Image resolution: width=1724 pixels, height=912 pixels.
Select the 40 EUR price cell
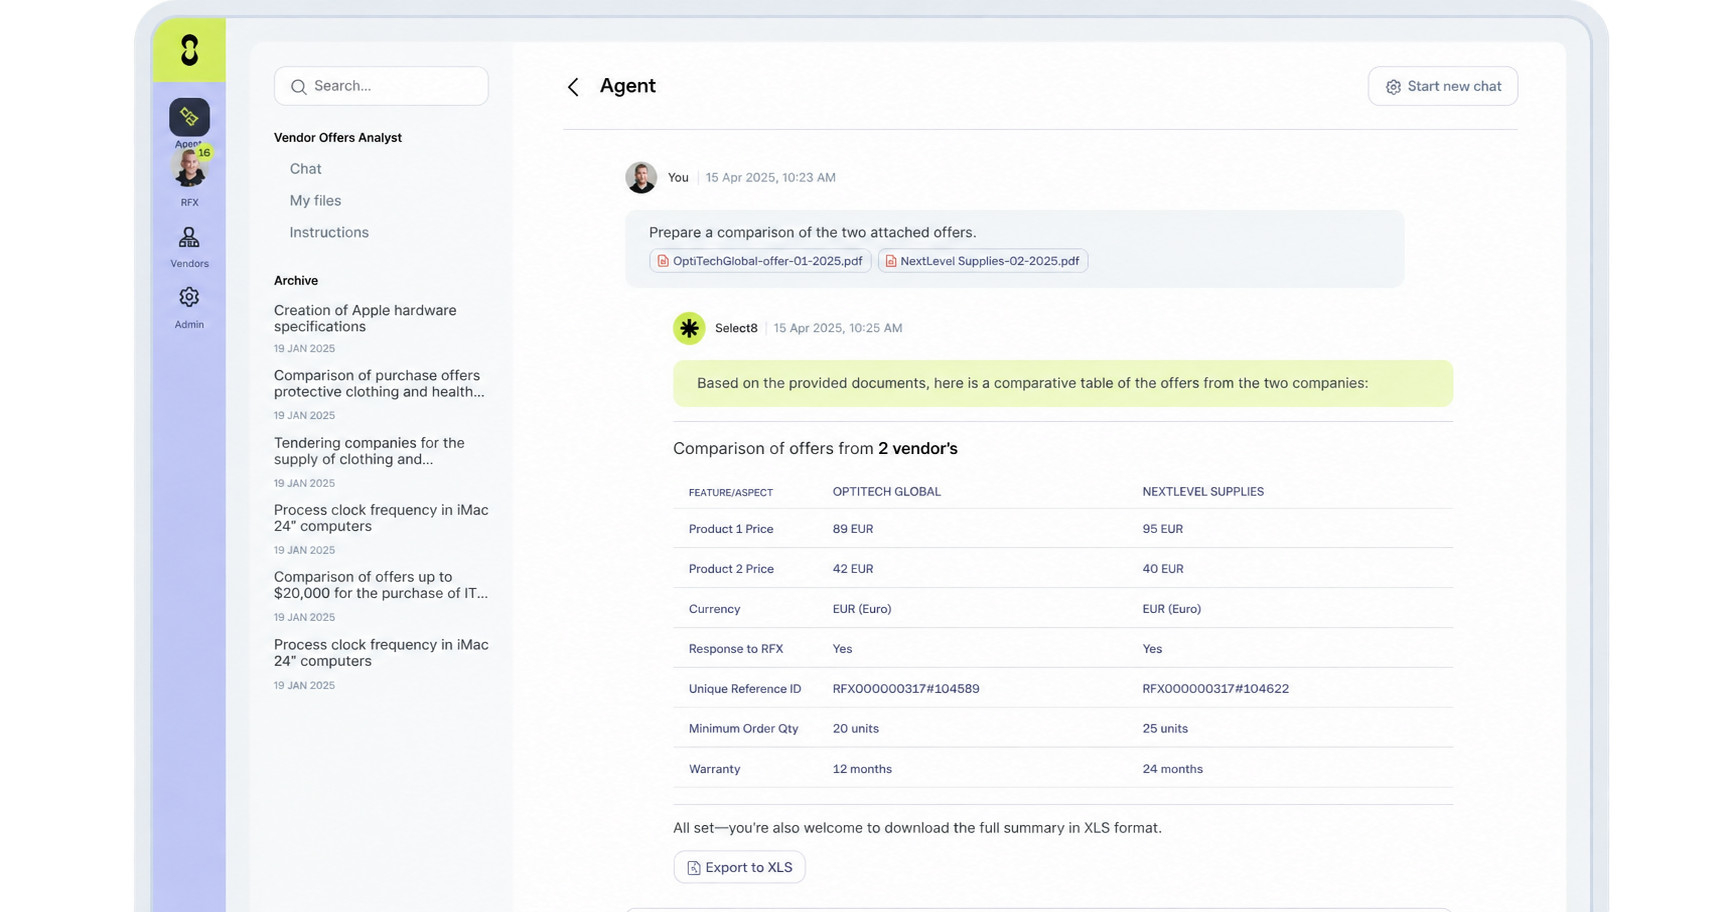[x=1163, y=569]
